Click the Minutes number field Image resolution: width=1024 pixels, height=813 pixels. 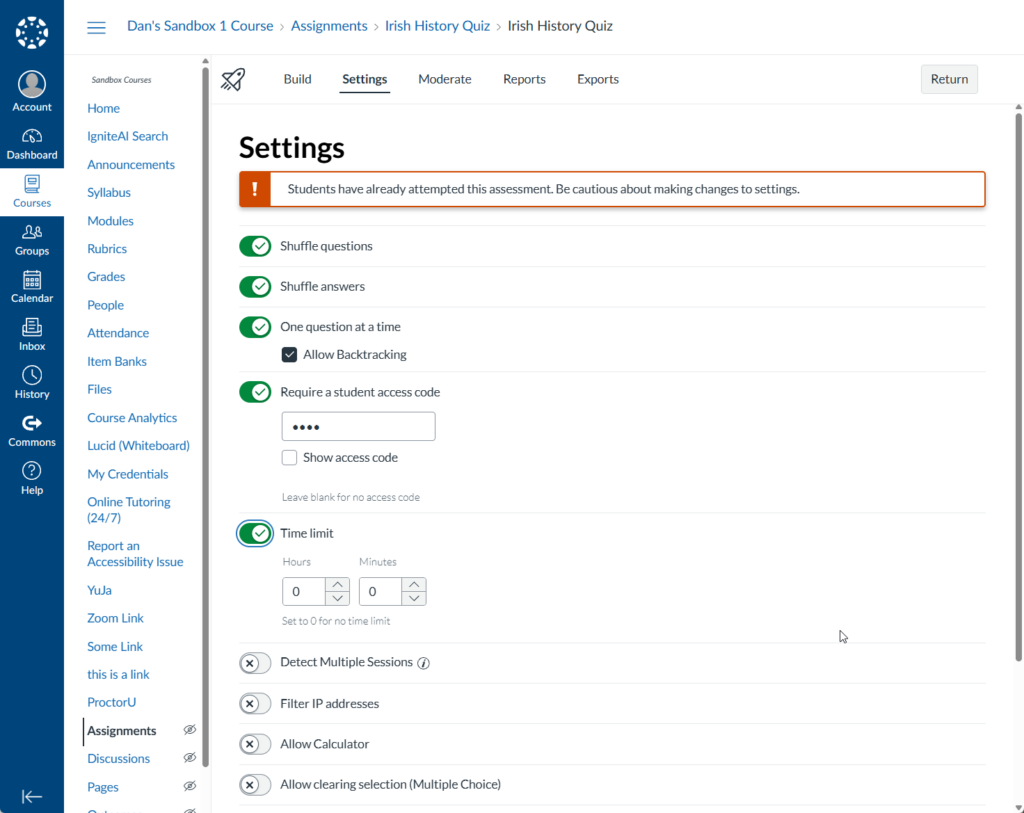pos(380,592)
